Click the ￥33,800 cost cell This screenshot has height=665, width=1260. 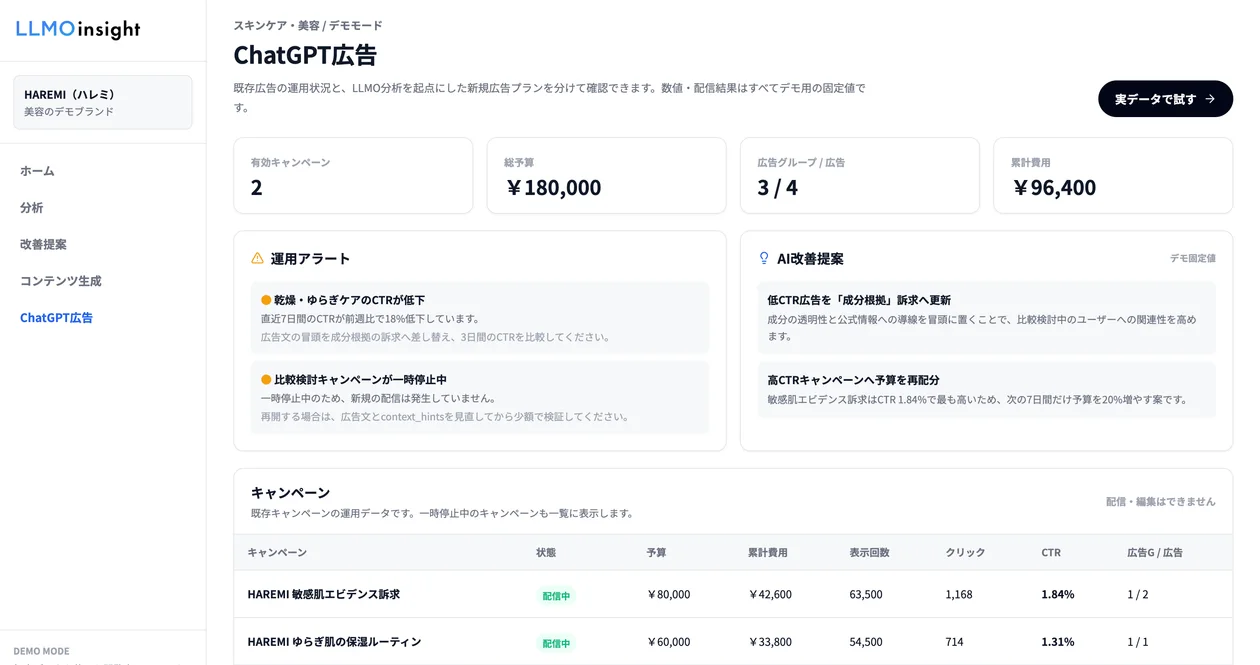[x=770, y=642]
